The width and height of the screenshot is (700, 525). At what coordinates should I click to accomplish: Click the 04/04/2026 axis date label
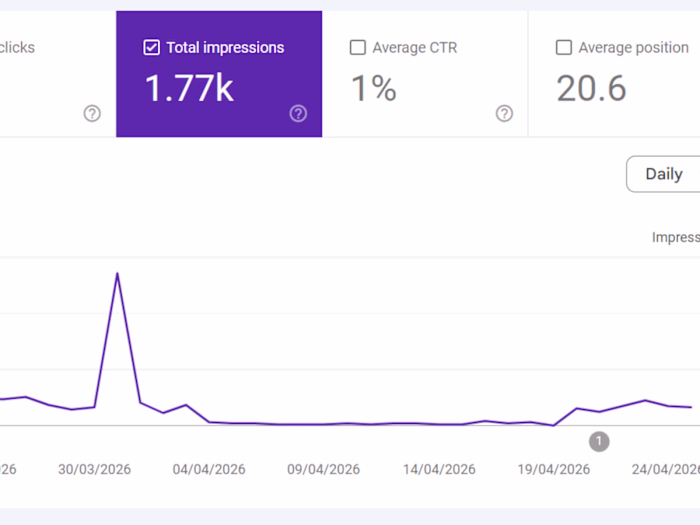pyautogui.click(x=209, y=469)
